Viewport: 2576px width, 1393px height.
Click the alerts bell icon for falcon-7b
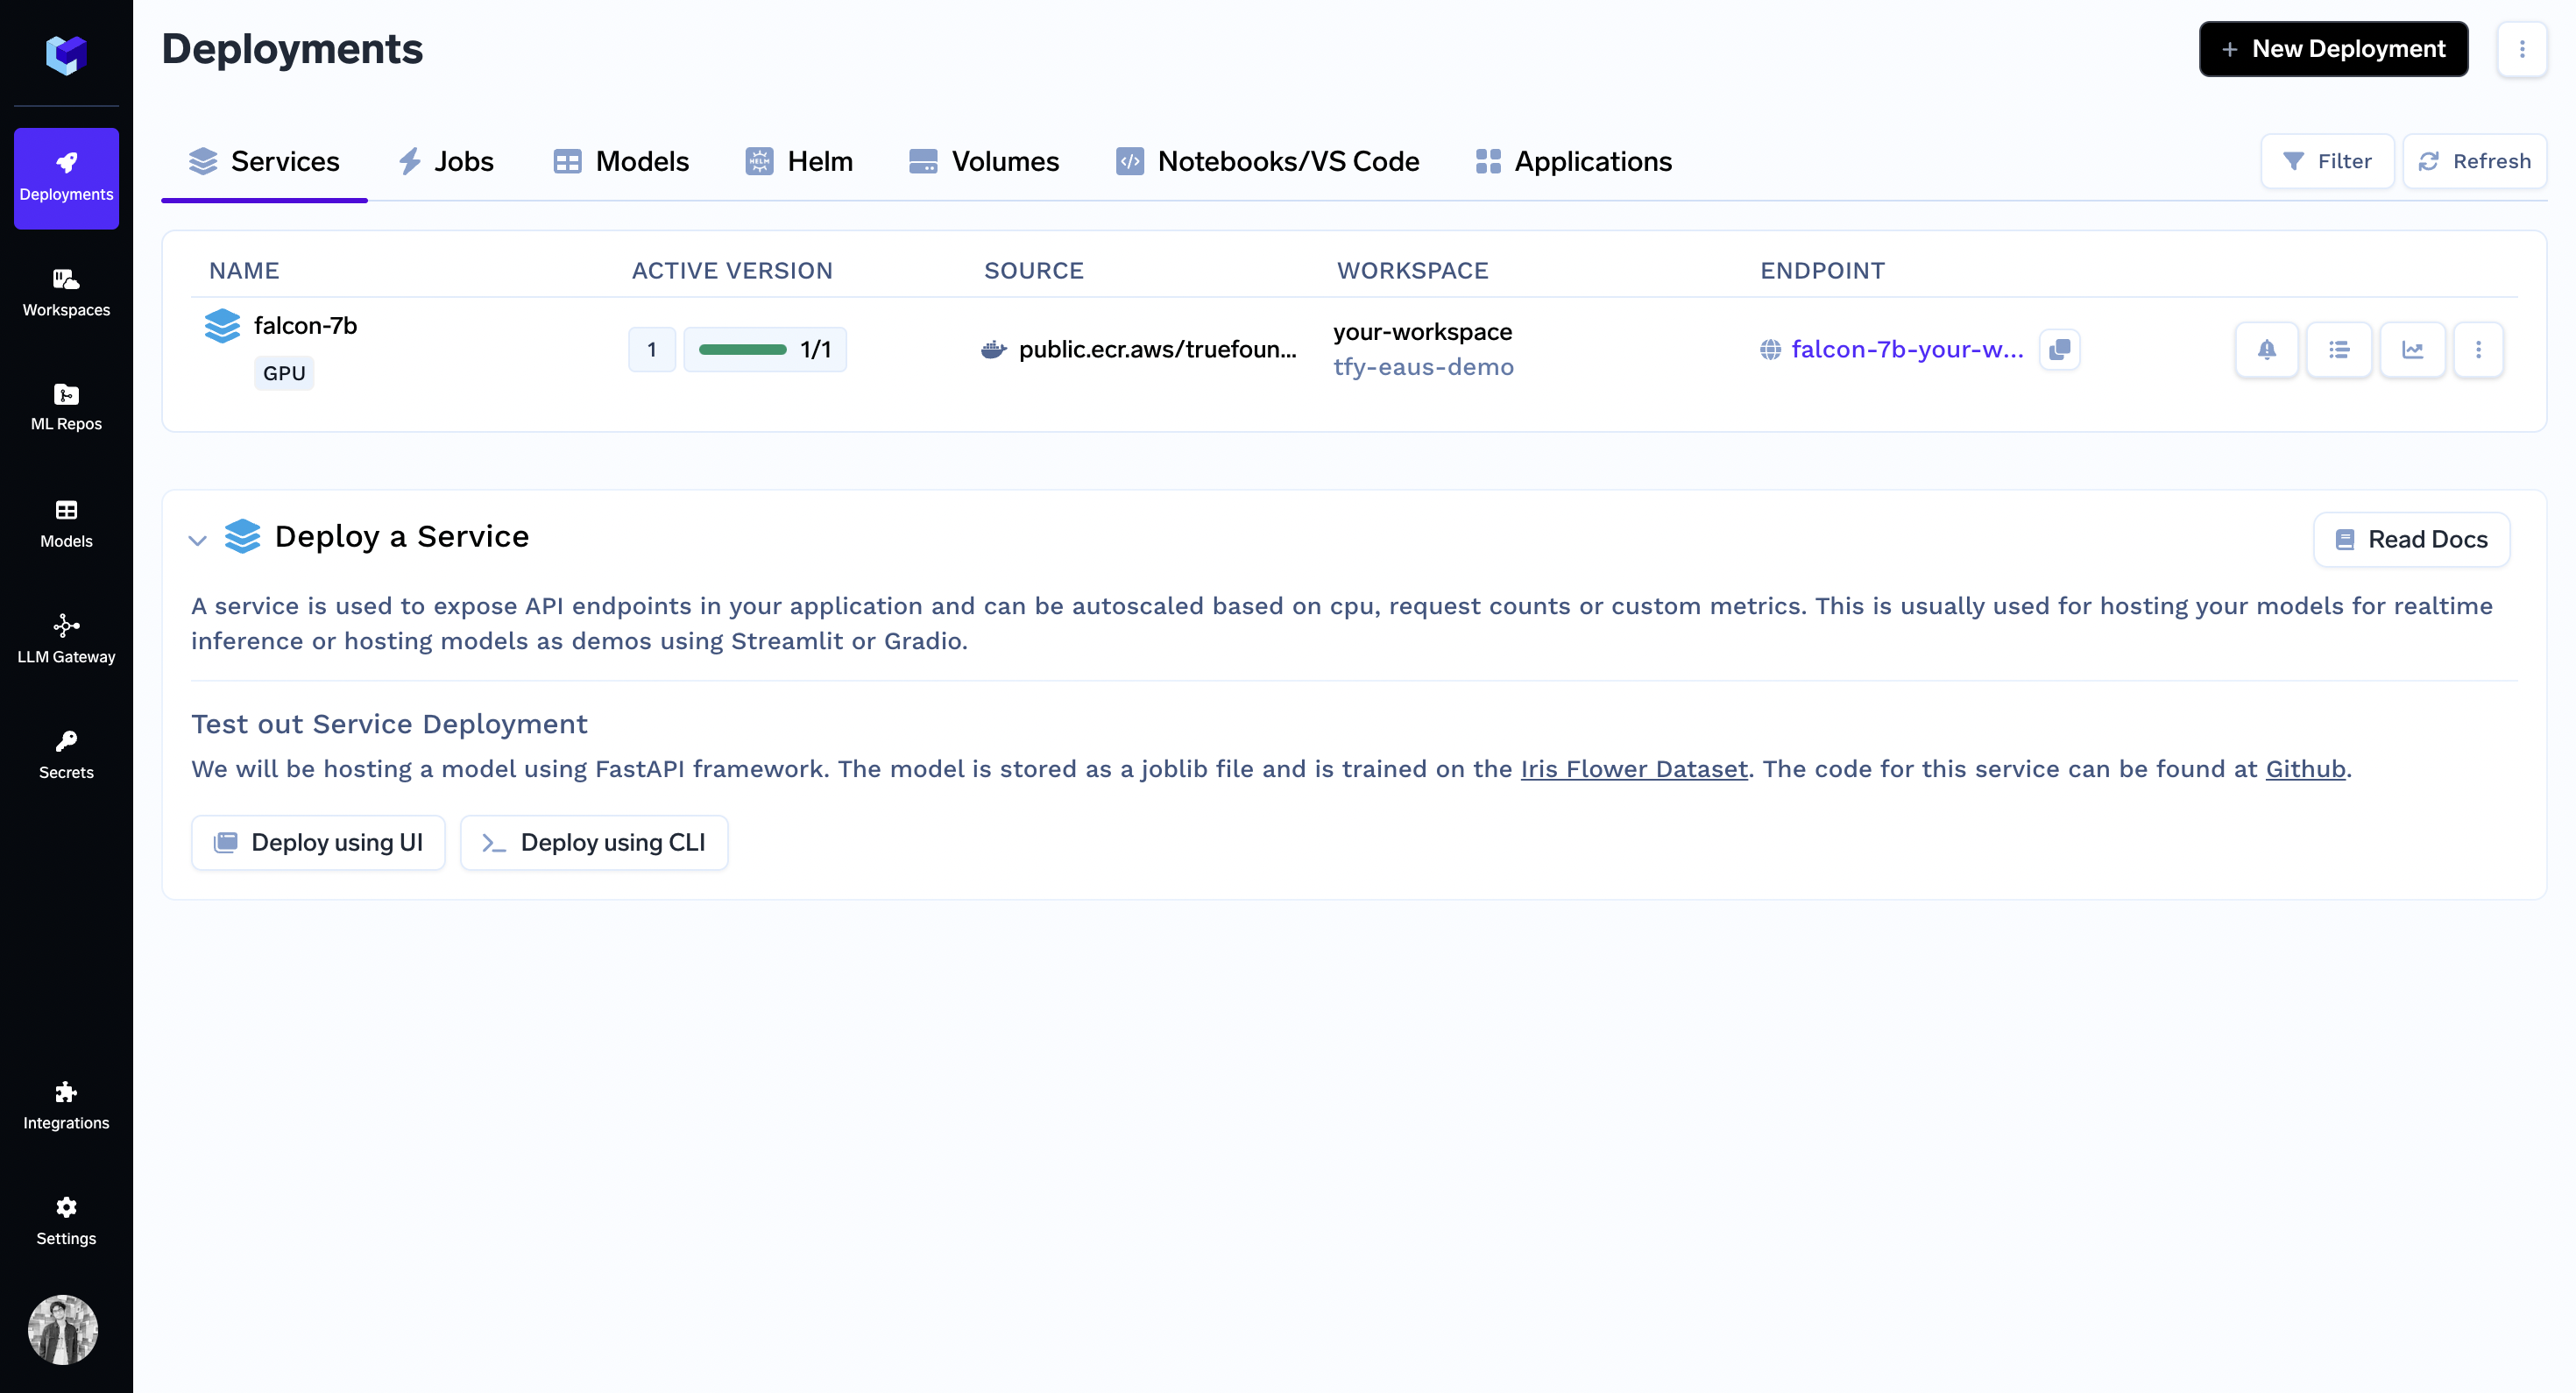[2266, 349]
